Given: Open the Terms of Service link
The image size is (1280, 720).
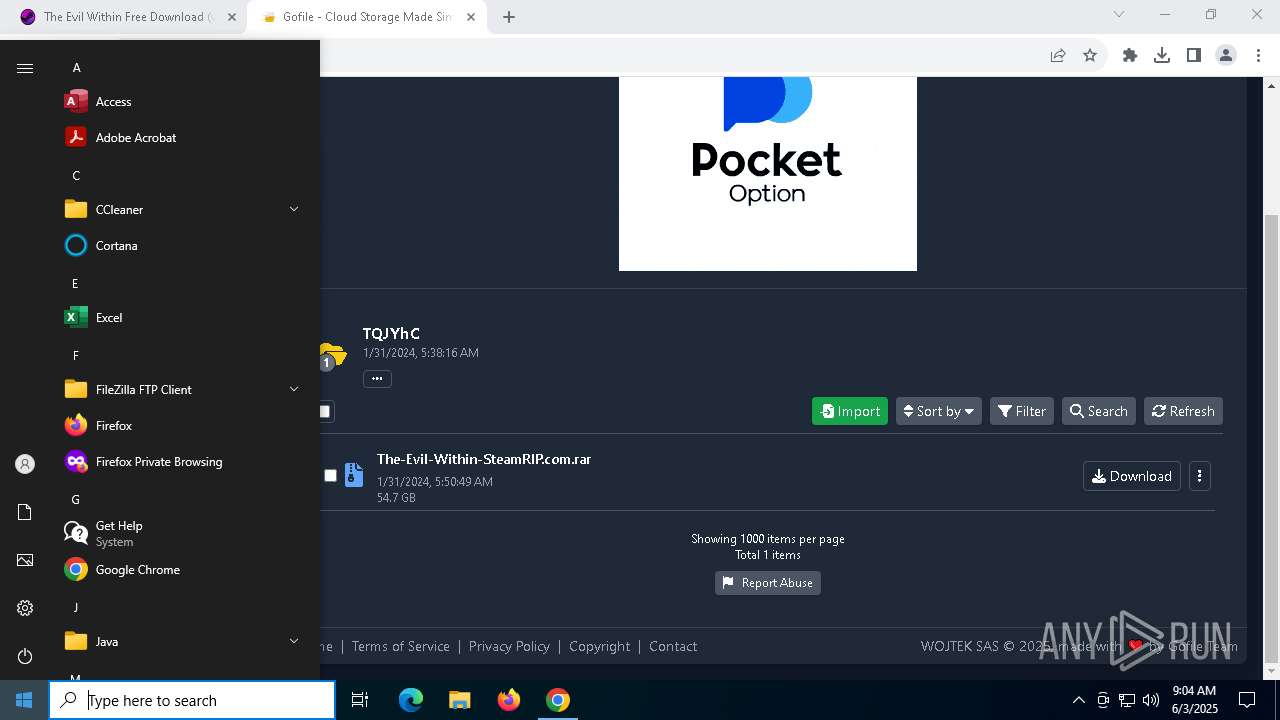Looking at the screenshot, I should tap(401, 646).
